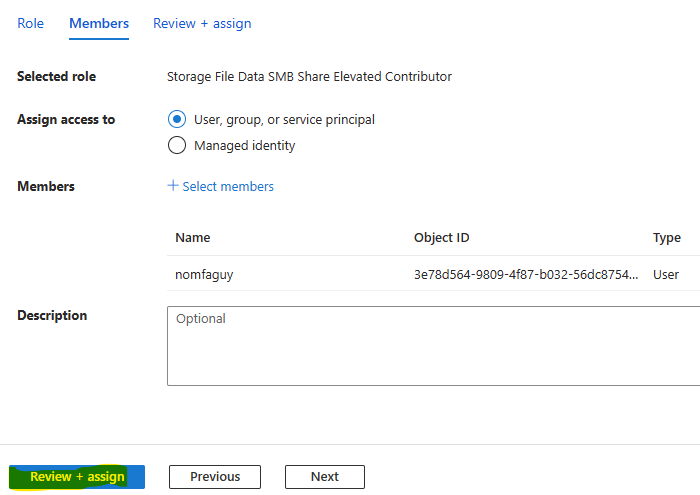
Task: Focus the Description optional text box
Action: [x=433, y=345]
